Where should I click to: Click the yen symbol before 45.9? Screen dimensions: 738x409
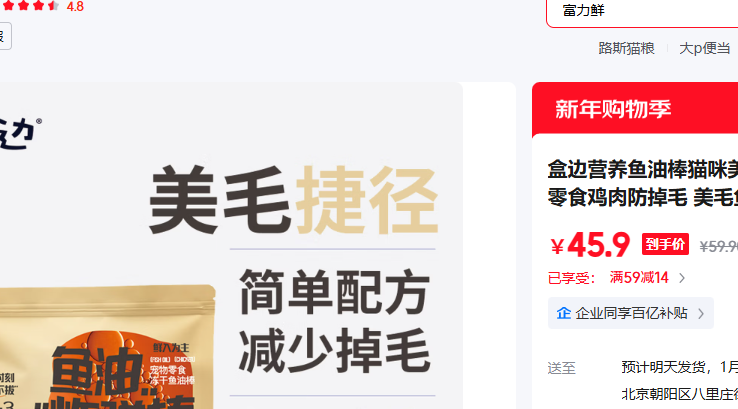coord(557,246)
